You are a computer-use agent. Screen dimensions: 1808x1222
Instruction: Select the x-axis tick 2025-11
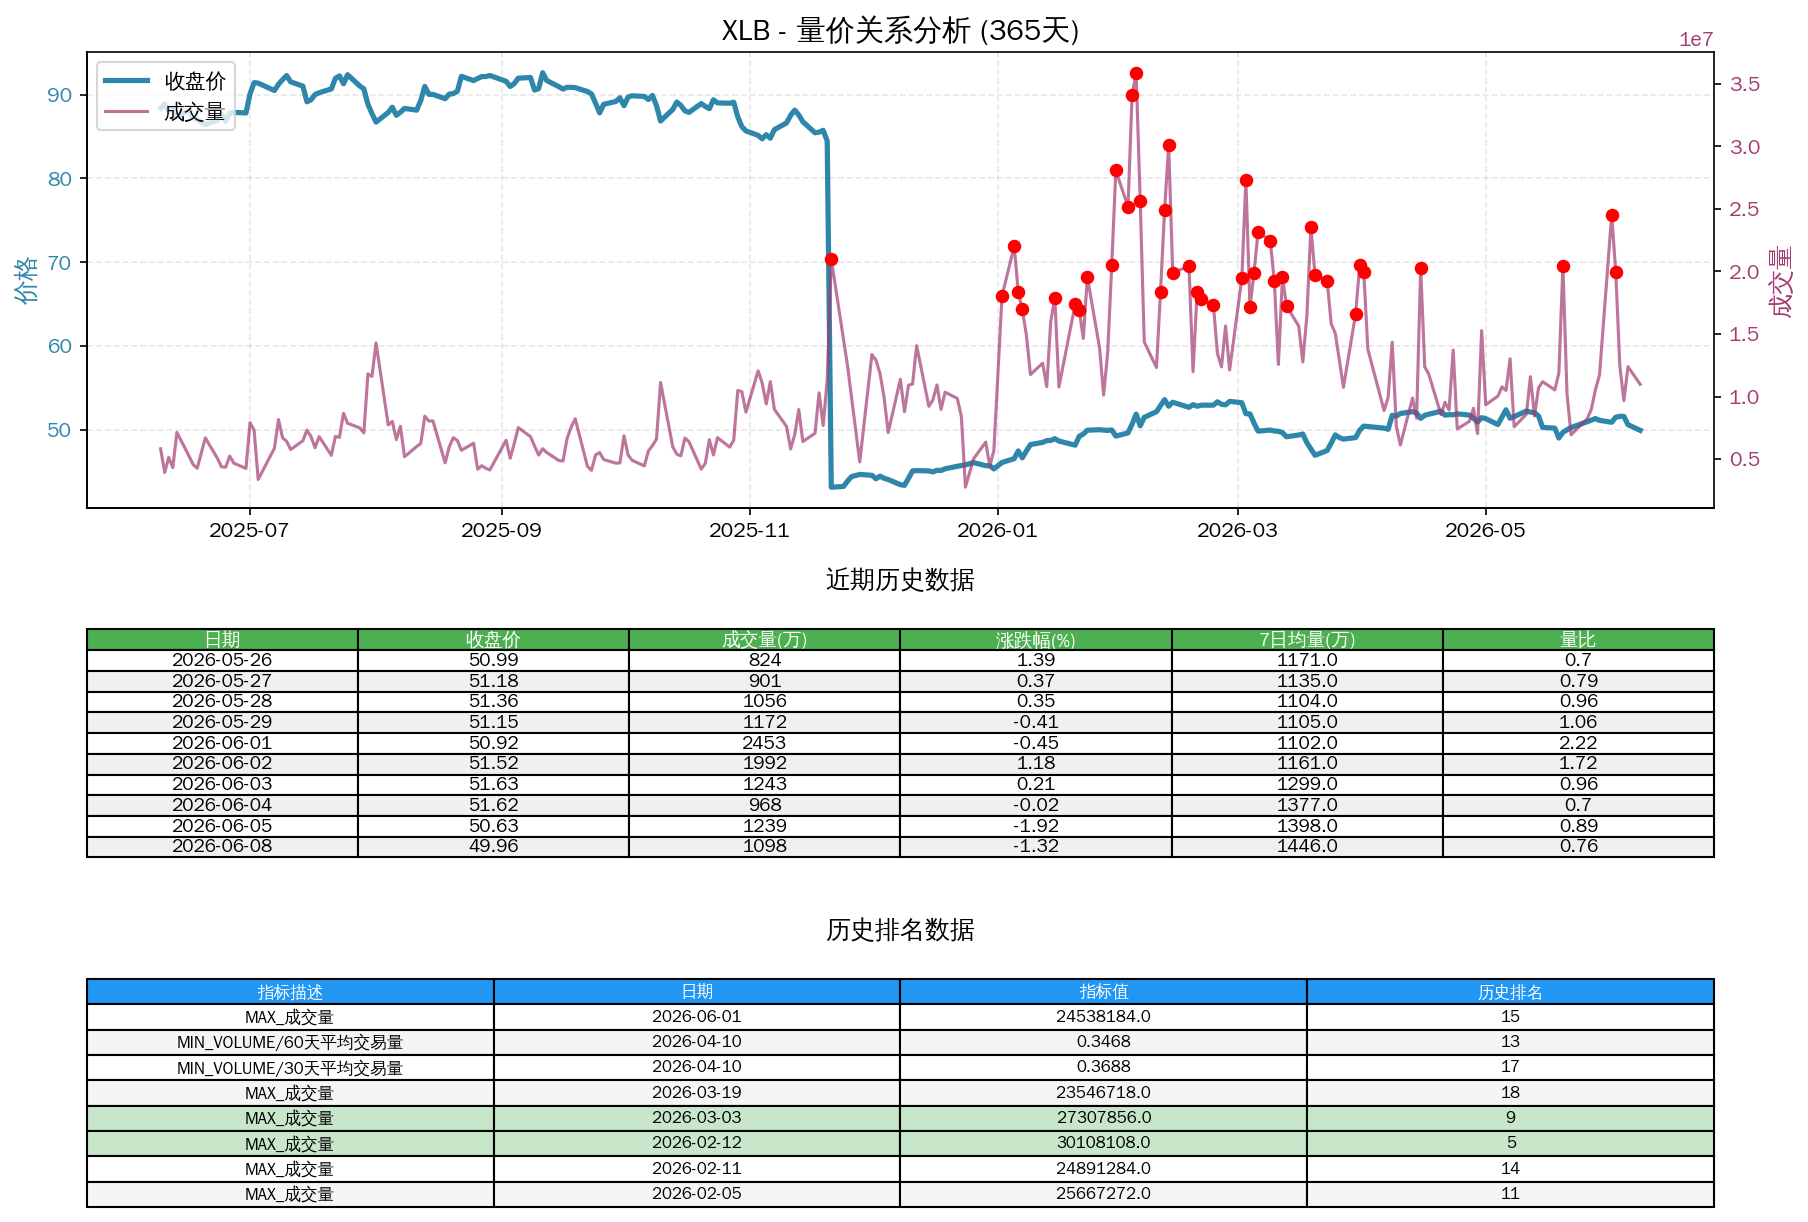coord(749,531)
